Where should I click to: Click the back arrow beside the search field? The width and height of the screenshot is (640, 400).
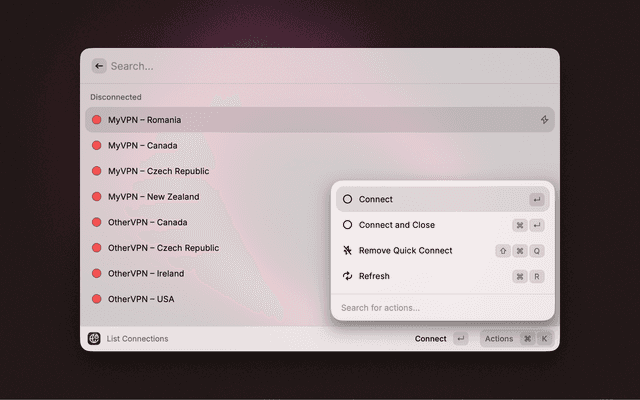99,66
